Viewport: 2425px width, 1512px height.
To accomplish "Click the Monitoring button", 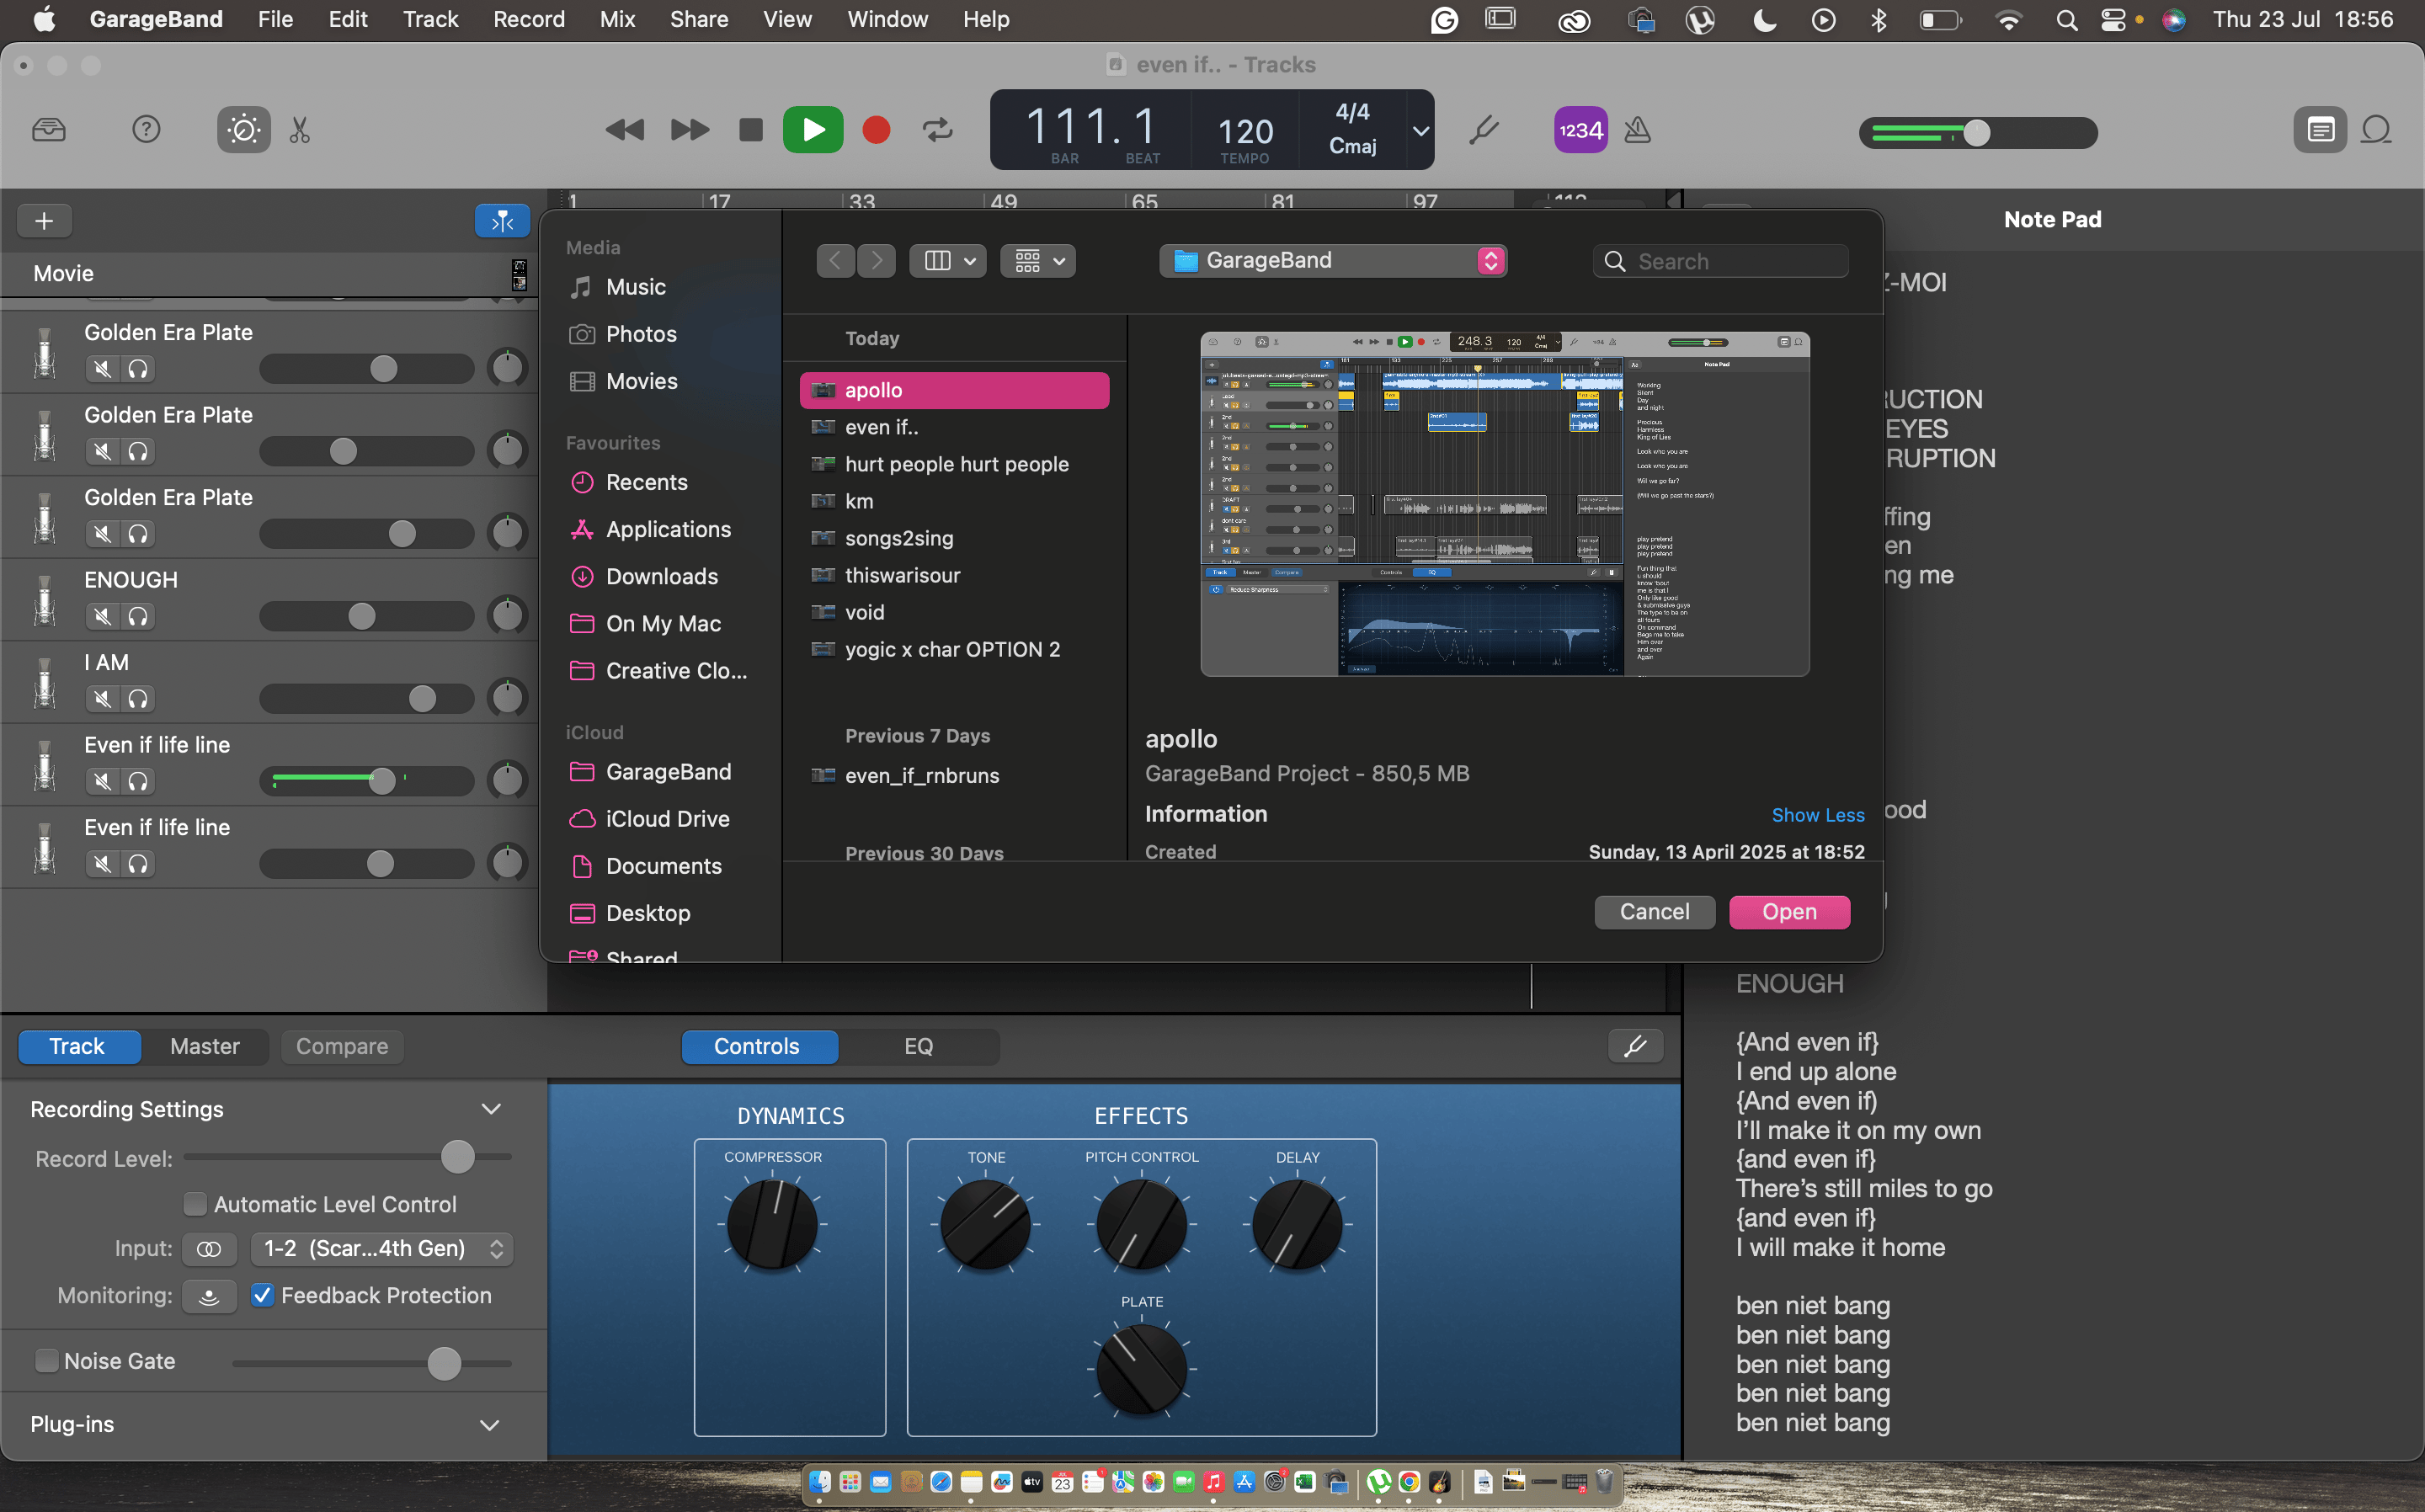I will click(x=209, y=1296).
